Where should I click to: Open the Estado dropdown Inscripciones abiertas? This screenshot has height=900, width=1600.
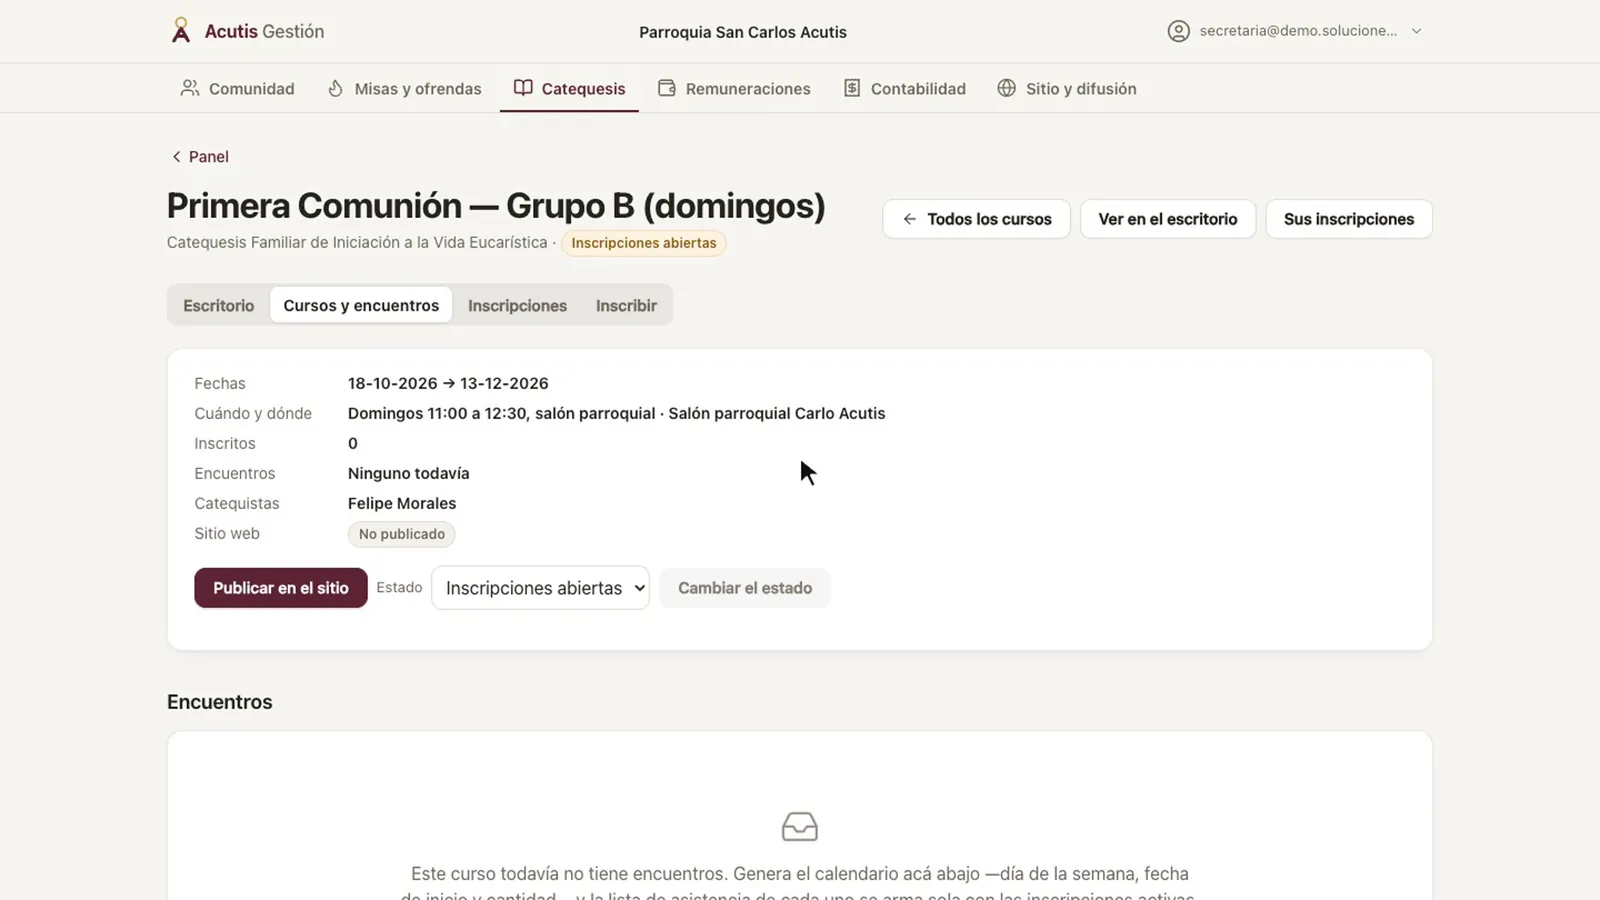540,588
